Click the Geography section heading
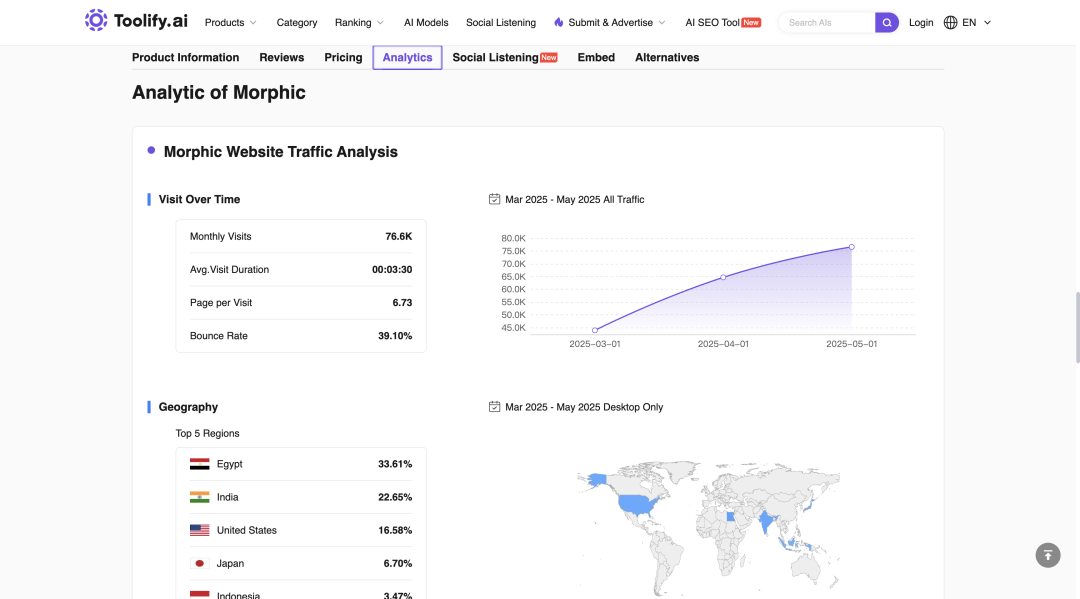The height and width of the screenshot is (599, 1080). click(x=188, y=407)
